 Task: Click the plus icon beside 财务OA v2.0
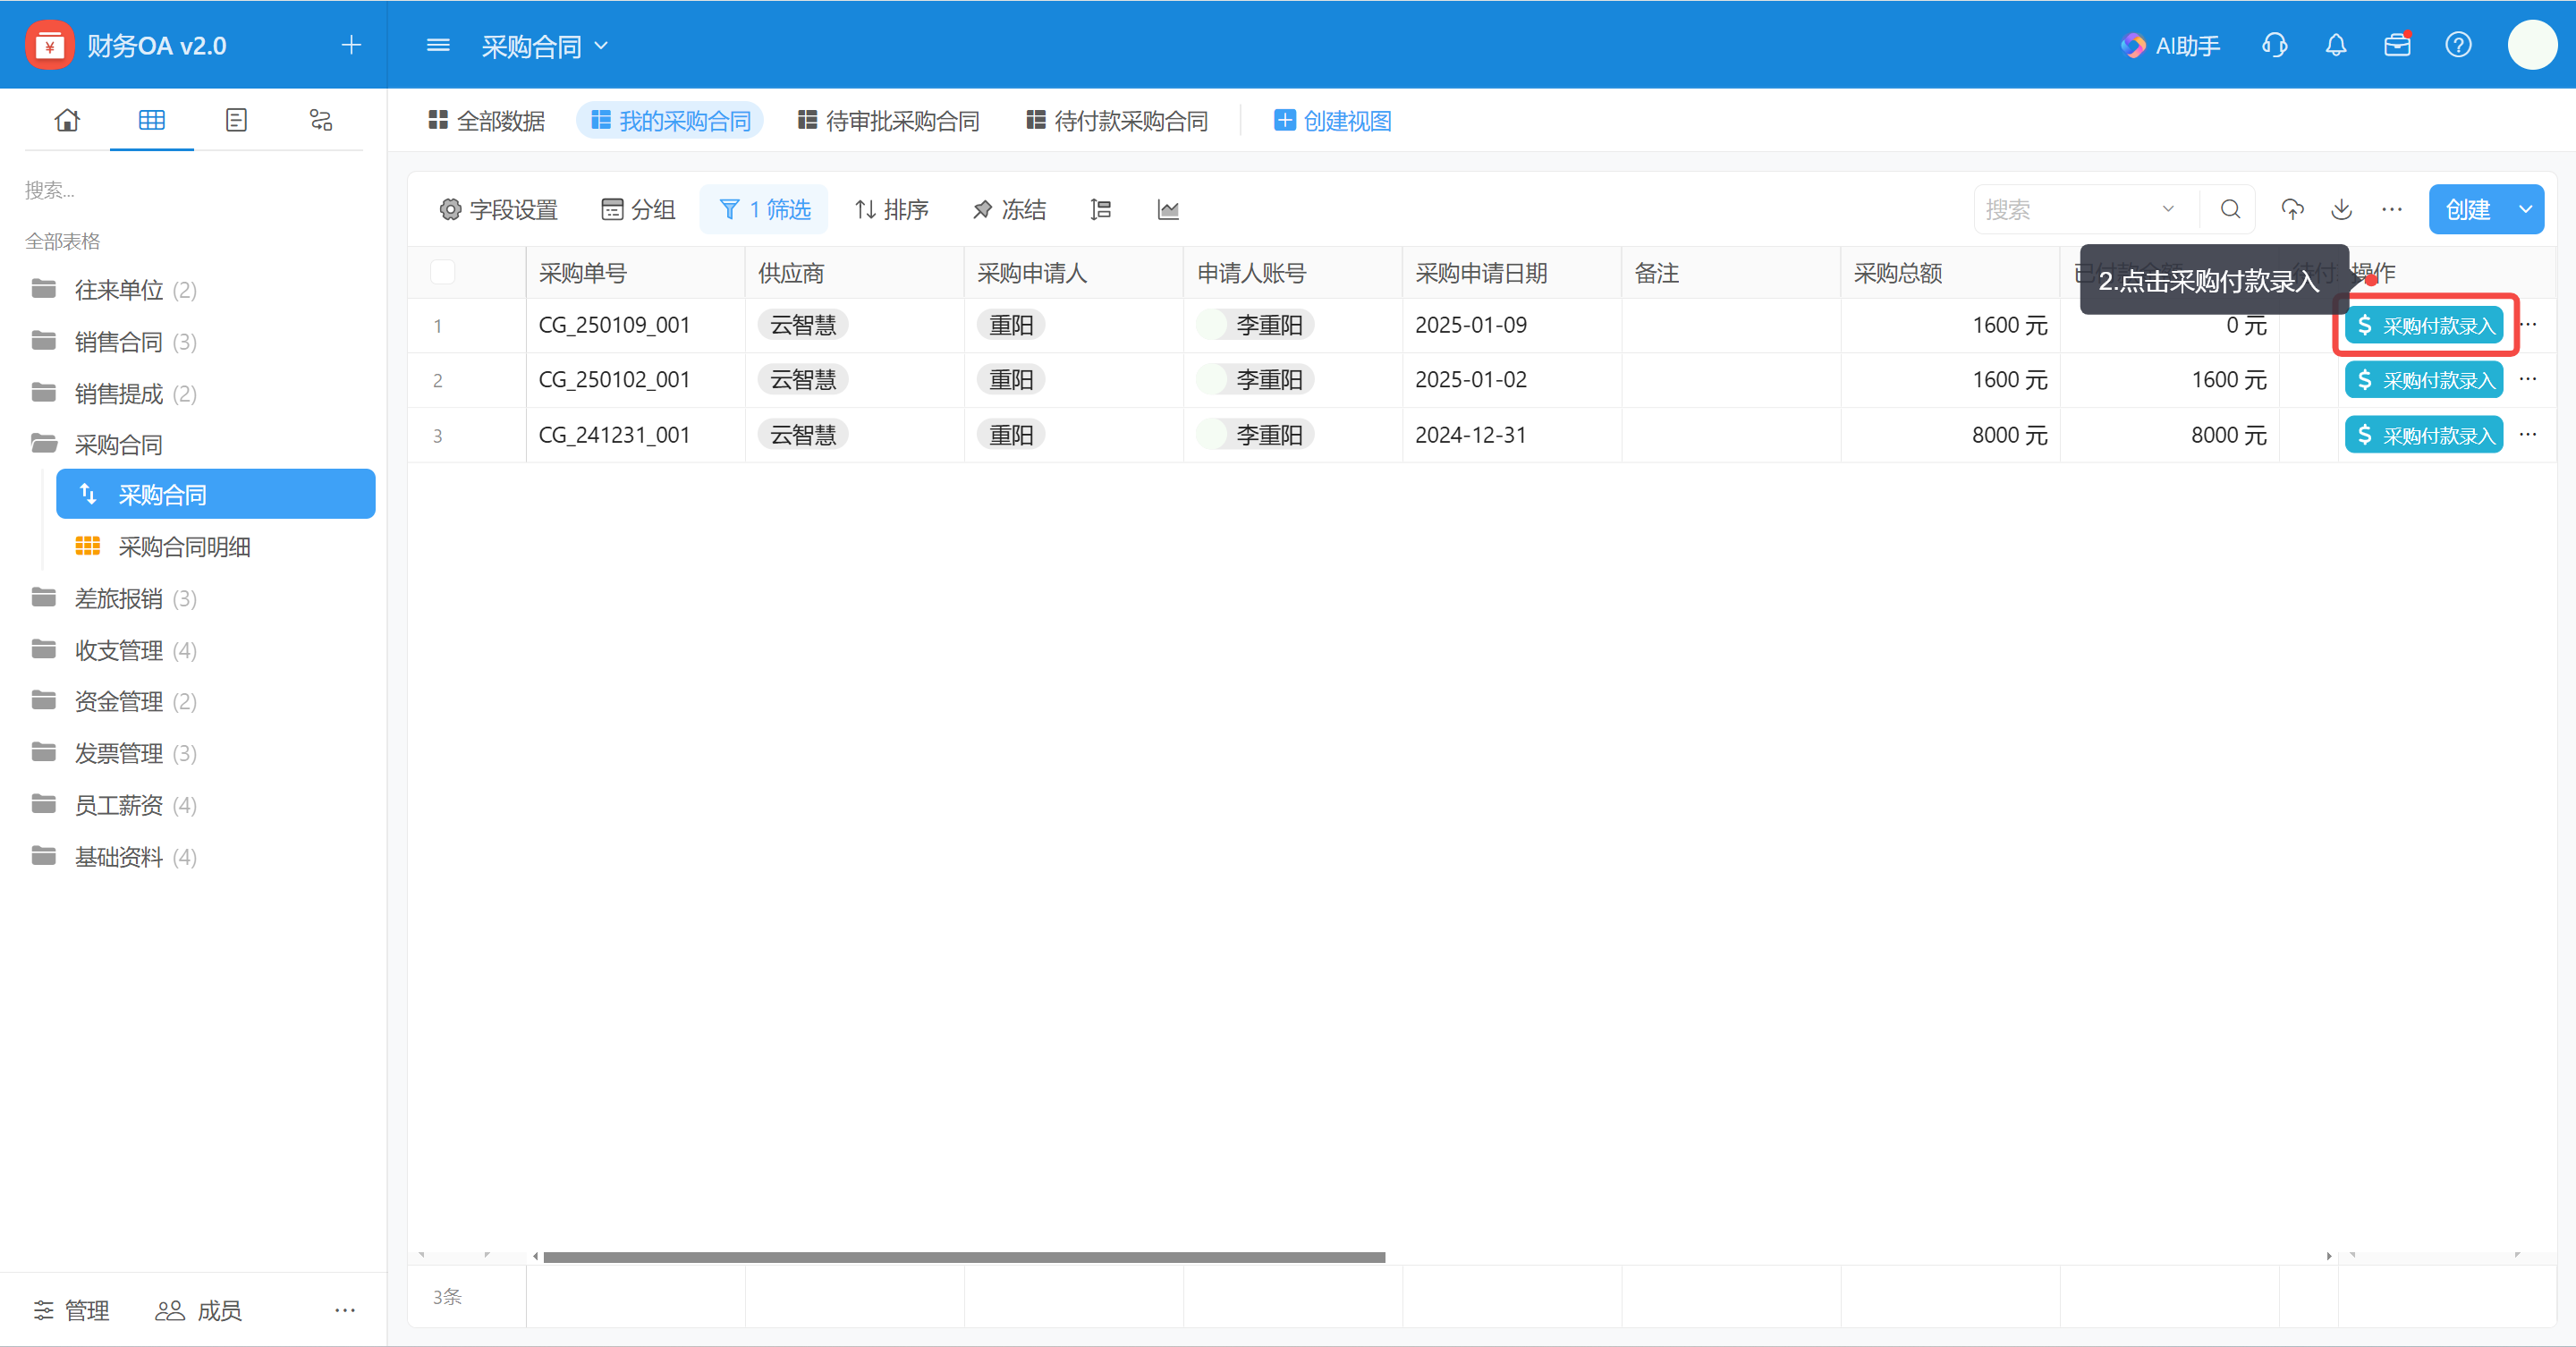tap(351, 45)
